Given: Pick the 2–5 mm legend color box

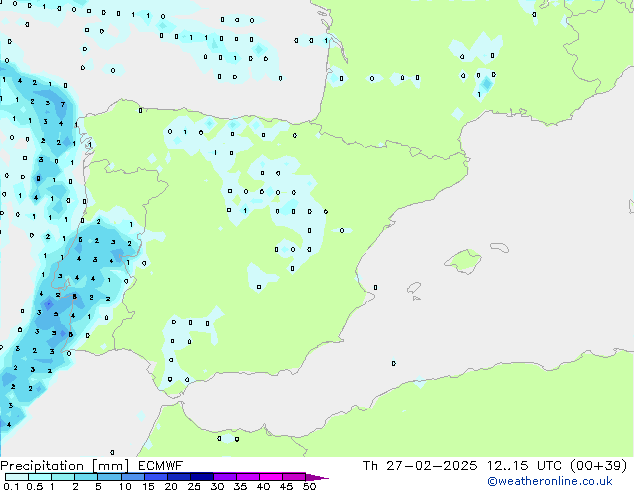Looking at the screenshot, I should [86, 477].
